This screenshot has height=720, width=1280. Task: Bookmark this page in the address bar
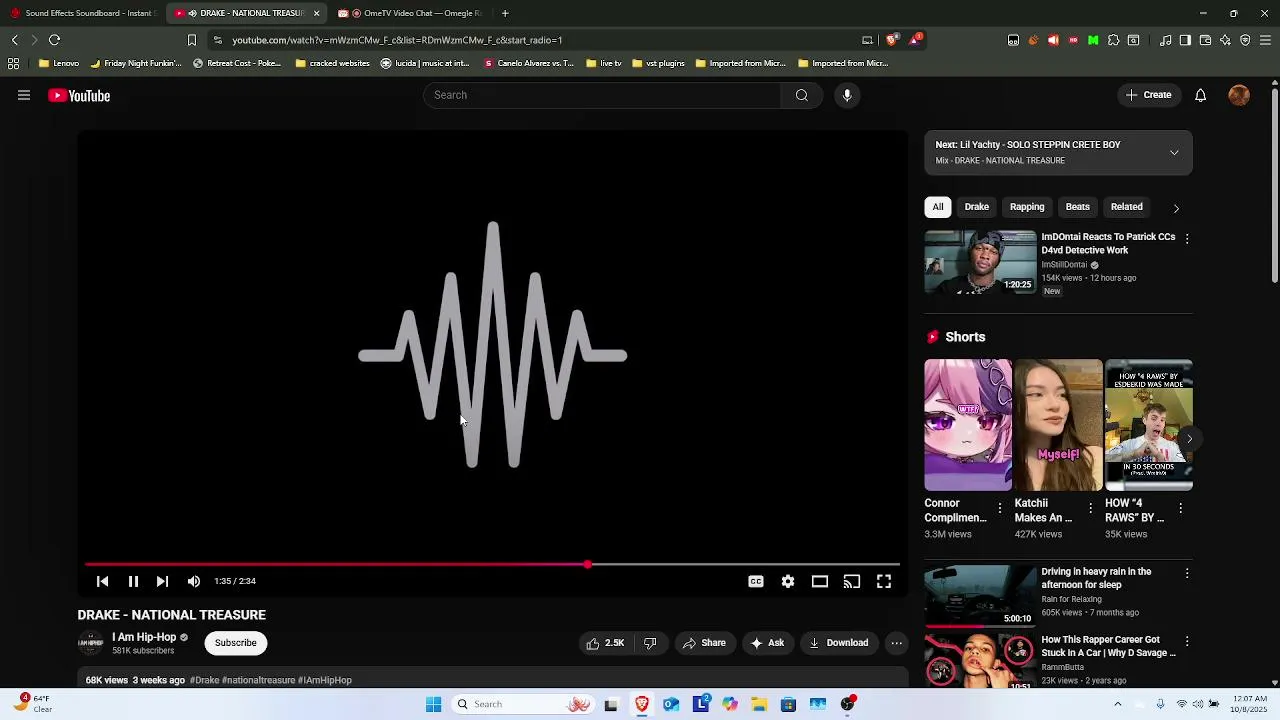[x=192, y=40]
